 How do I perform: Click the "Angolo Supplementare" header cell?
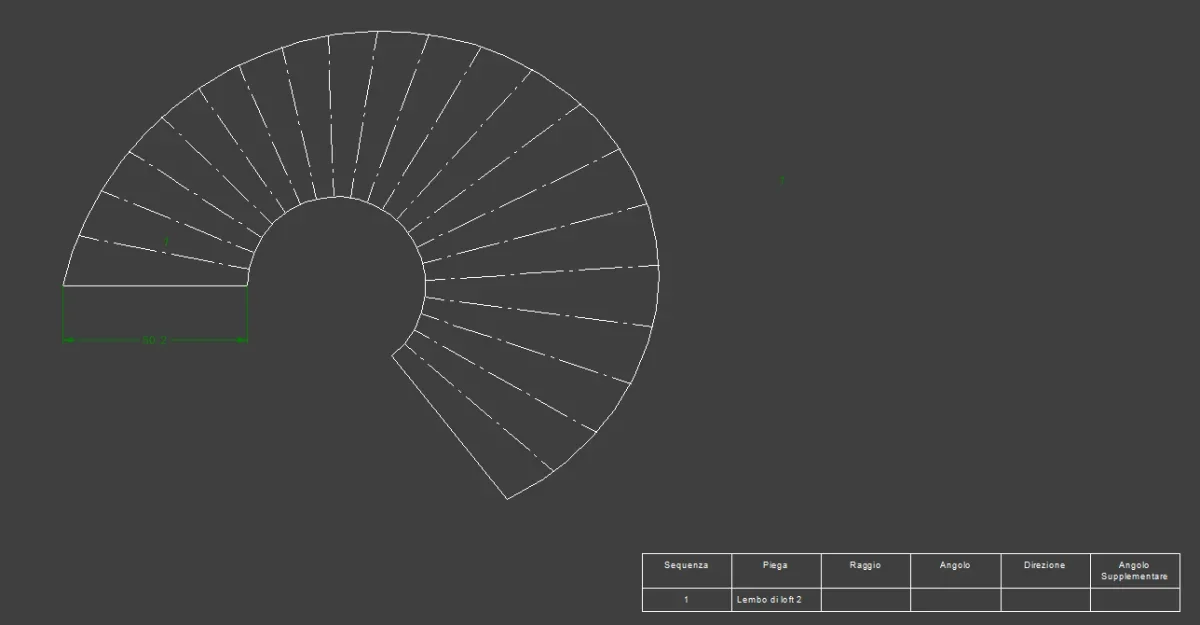click(x=1135, y=571)
